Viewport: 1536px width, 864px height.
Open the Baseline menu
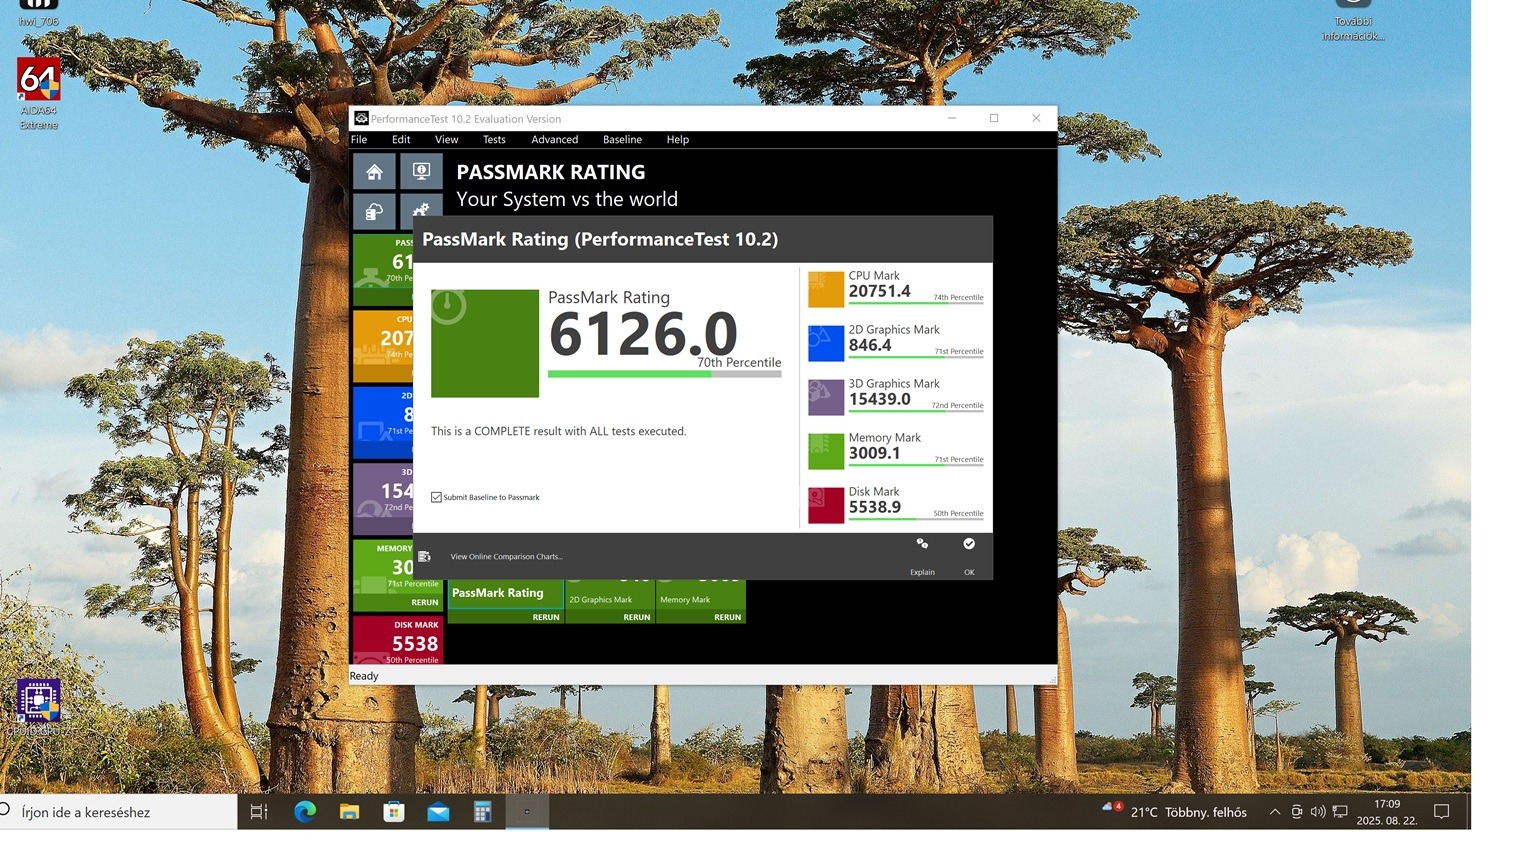coord(622,140)
